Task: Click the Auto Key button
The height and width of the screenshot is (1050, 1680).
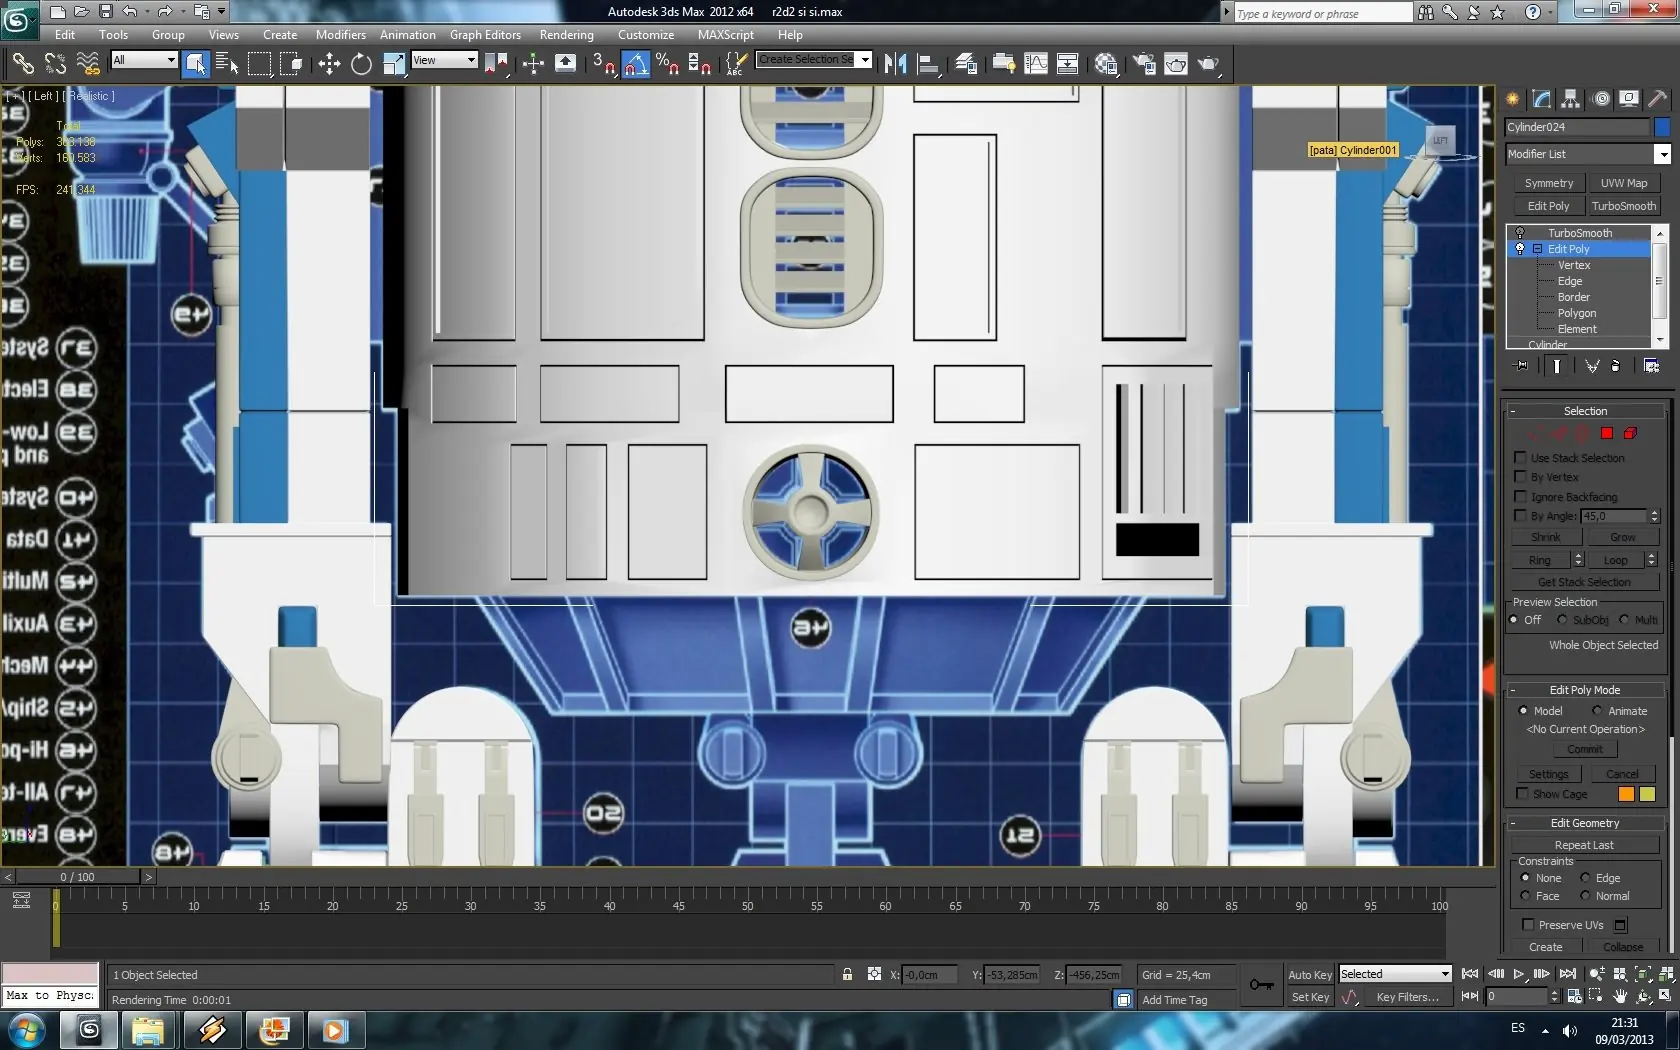Action: (x=1310, y=975)
